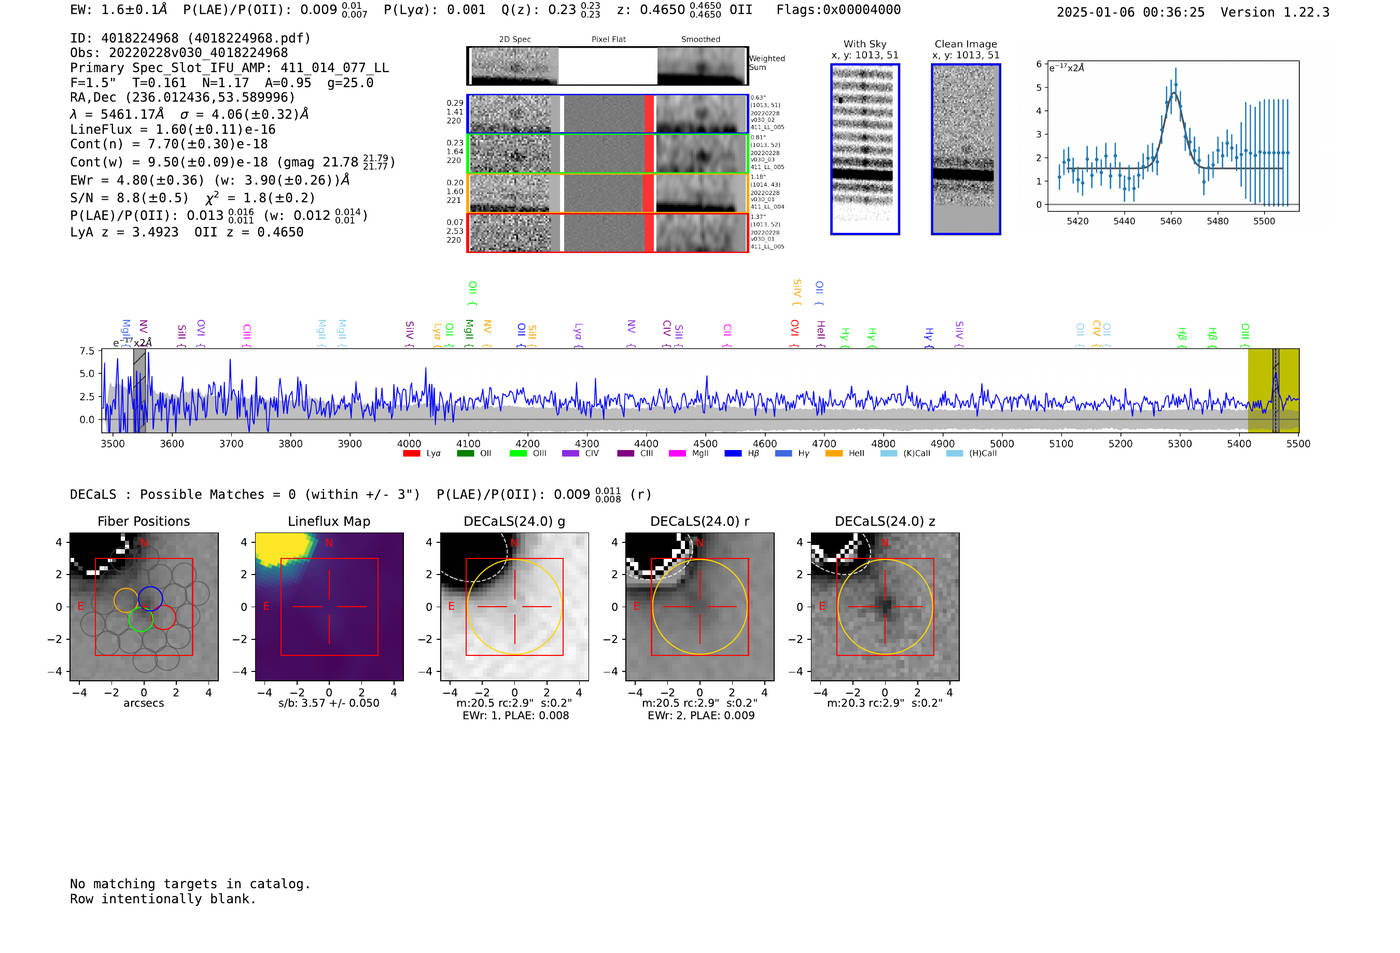The height and width of the screenshot is (953, 1400).
Task: Open the Lineflux Map image
Action: [x=329, y=606]
